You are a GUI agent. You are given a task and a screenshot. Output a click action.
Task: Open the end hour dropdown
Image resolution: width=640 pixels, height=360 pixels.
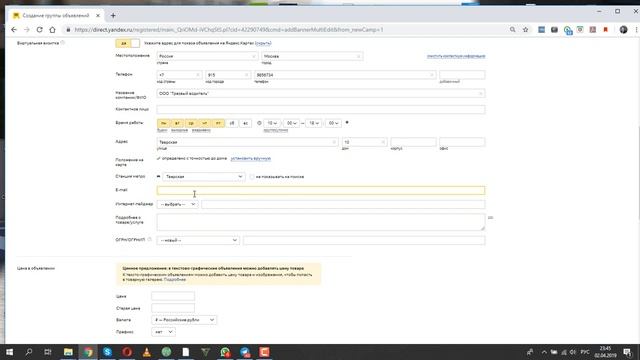(x=313, y=123)
